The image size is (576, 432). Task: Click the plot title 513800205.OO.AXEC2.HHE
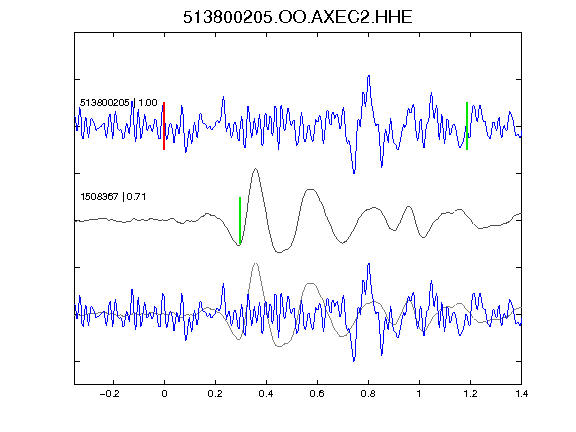[298, 17]
